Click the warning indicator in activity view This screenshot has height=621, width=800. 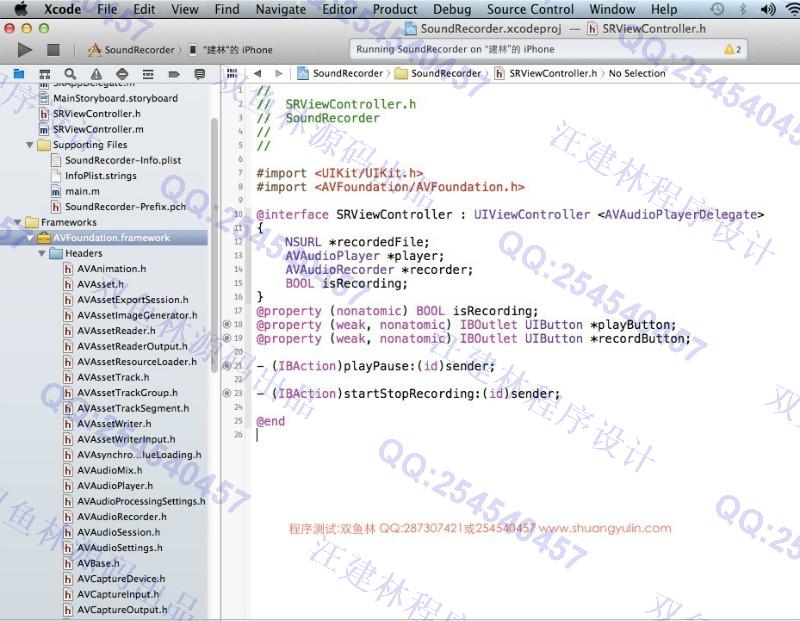pos(732,49)
